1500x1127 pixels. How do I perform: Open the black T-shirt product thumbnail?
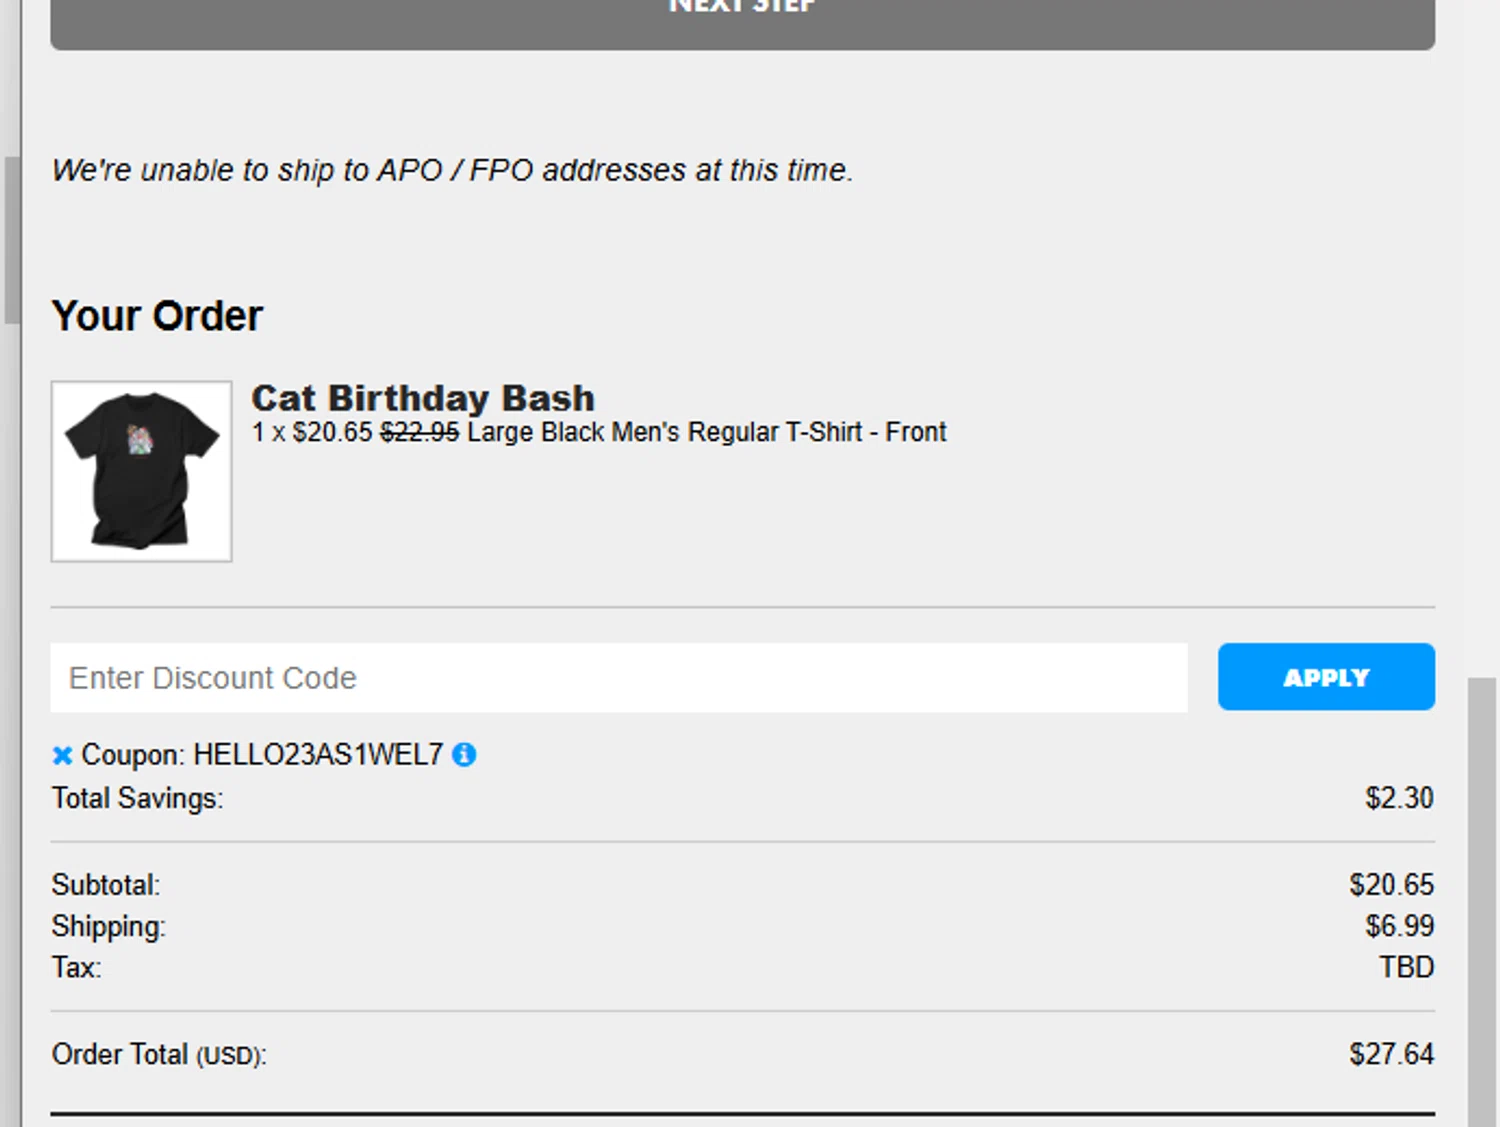click(x=142, y=471)
